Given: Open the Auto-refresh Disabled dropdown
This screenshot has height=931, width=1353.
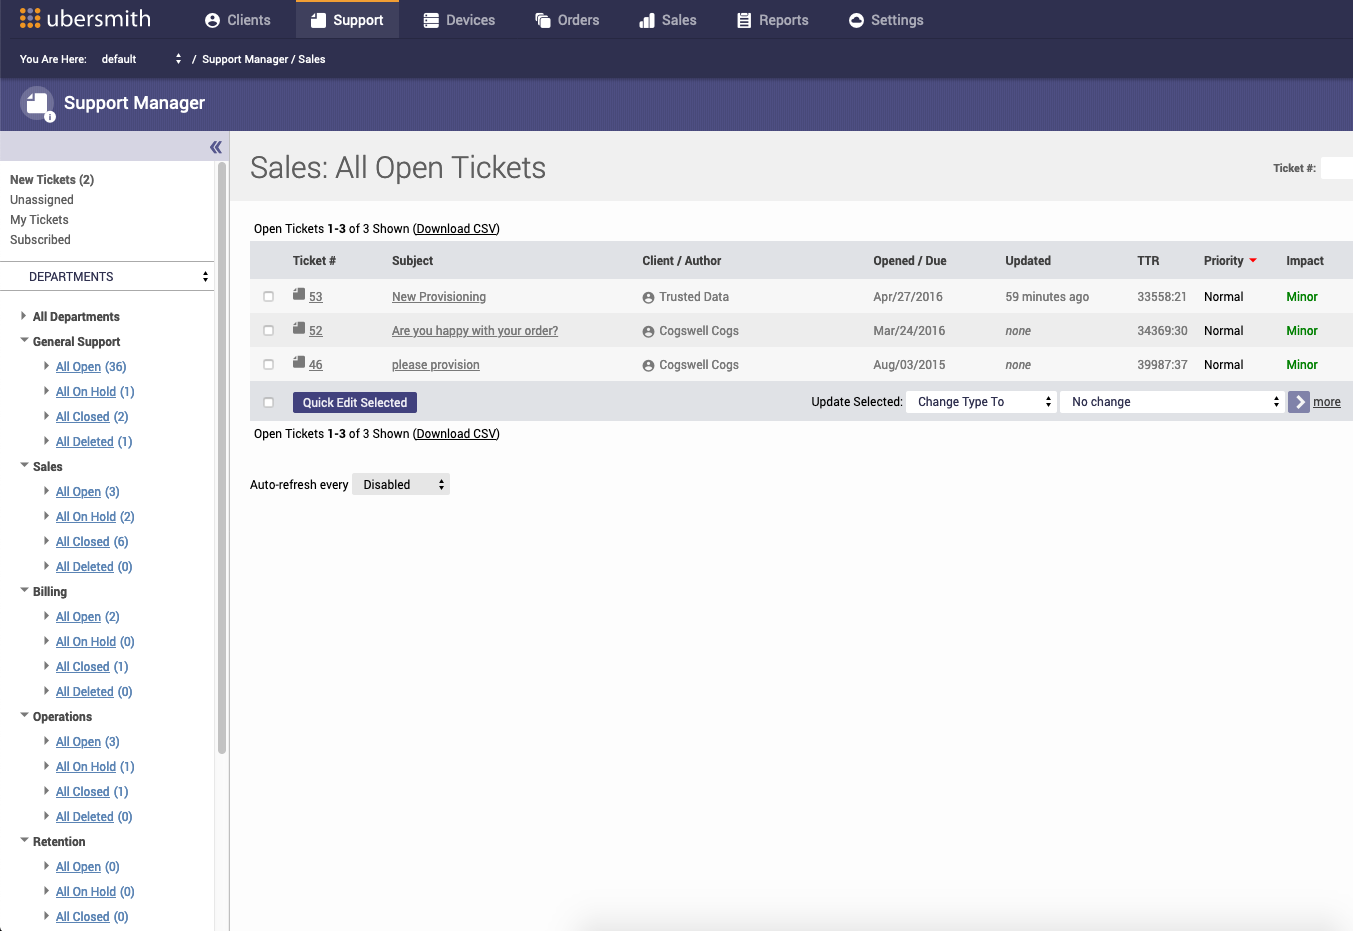Looking at the screenshot, I should pos(400,484).
